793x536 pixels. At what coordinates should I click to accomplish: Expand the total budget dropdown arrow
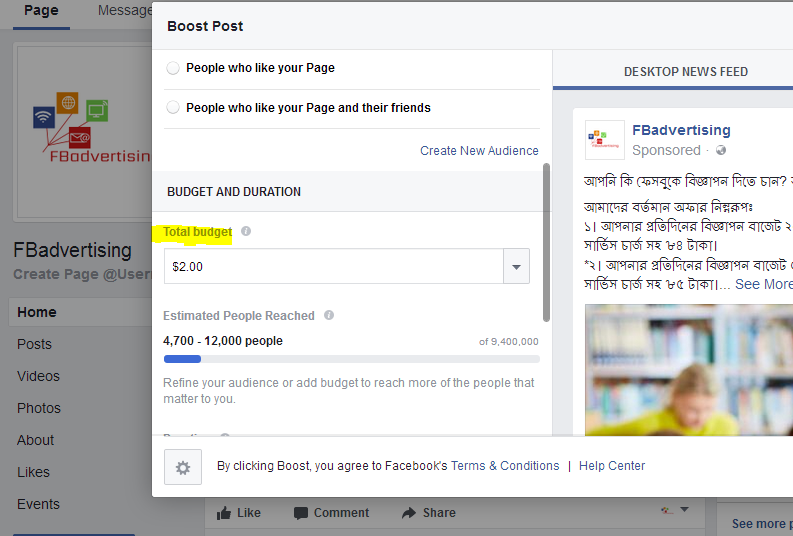516,266
